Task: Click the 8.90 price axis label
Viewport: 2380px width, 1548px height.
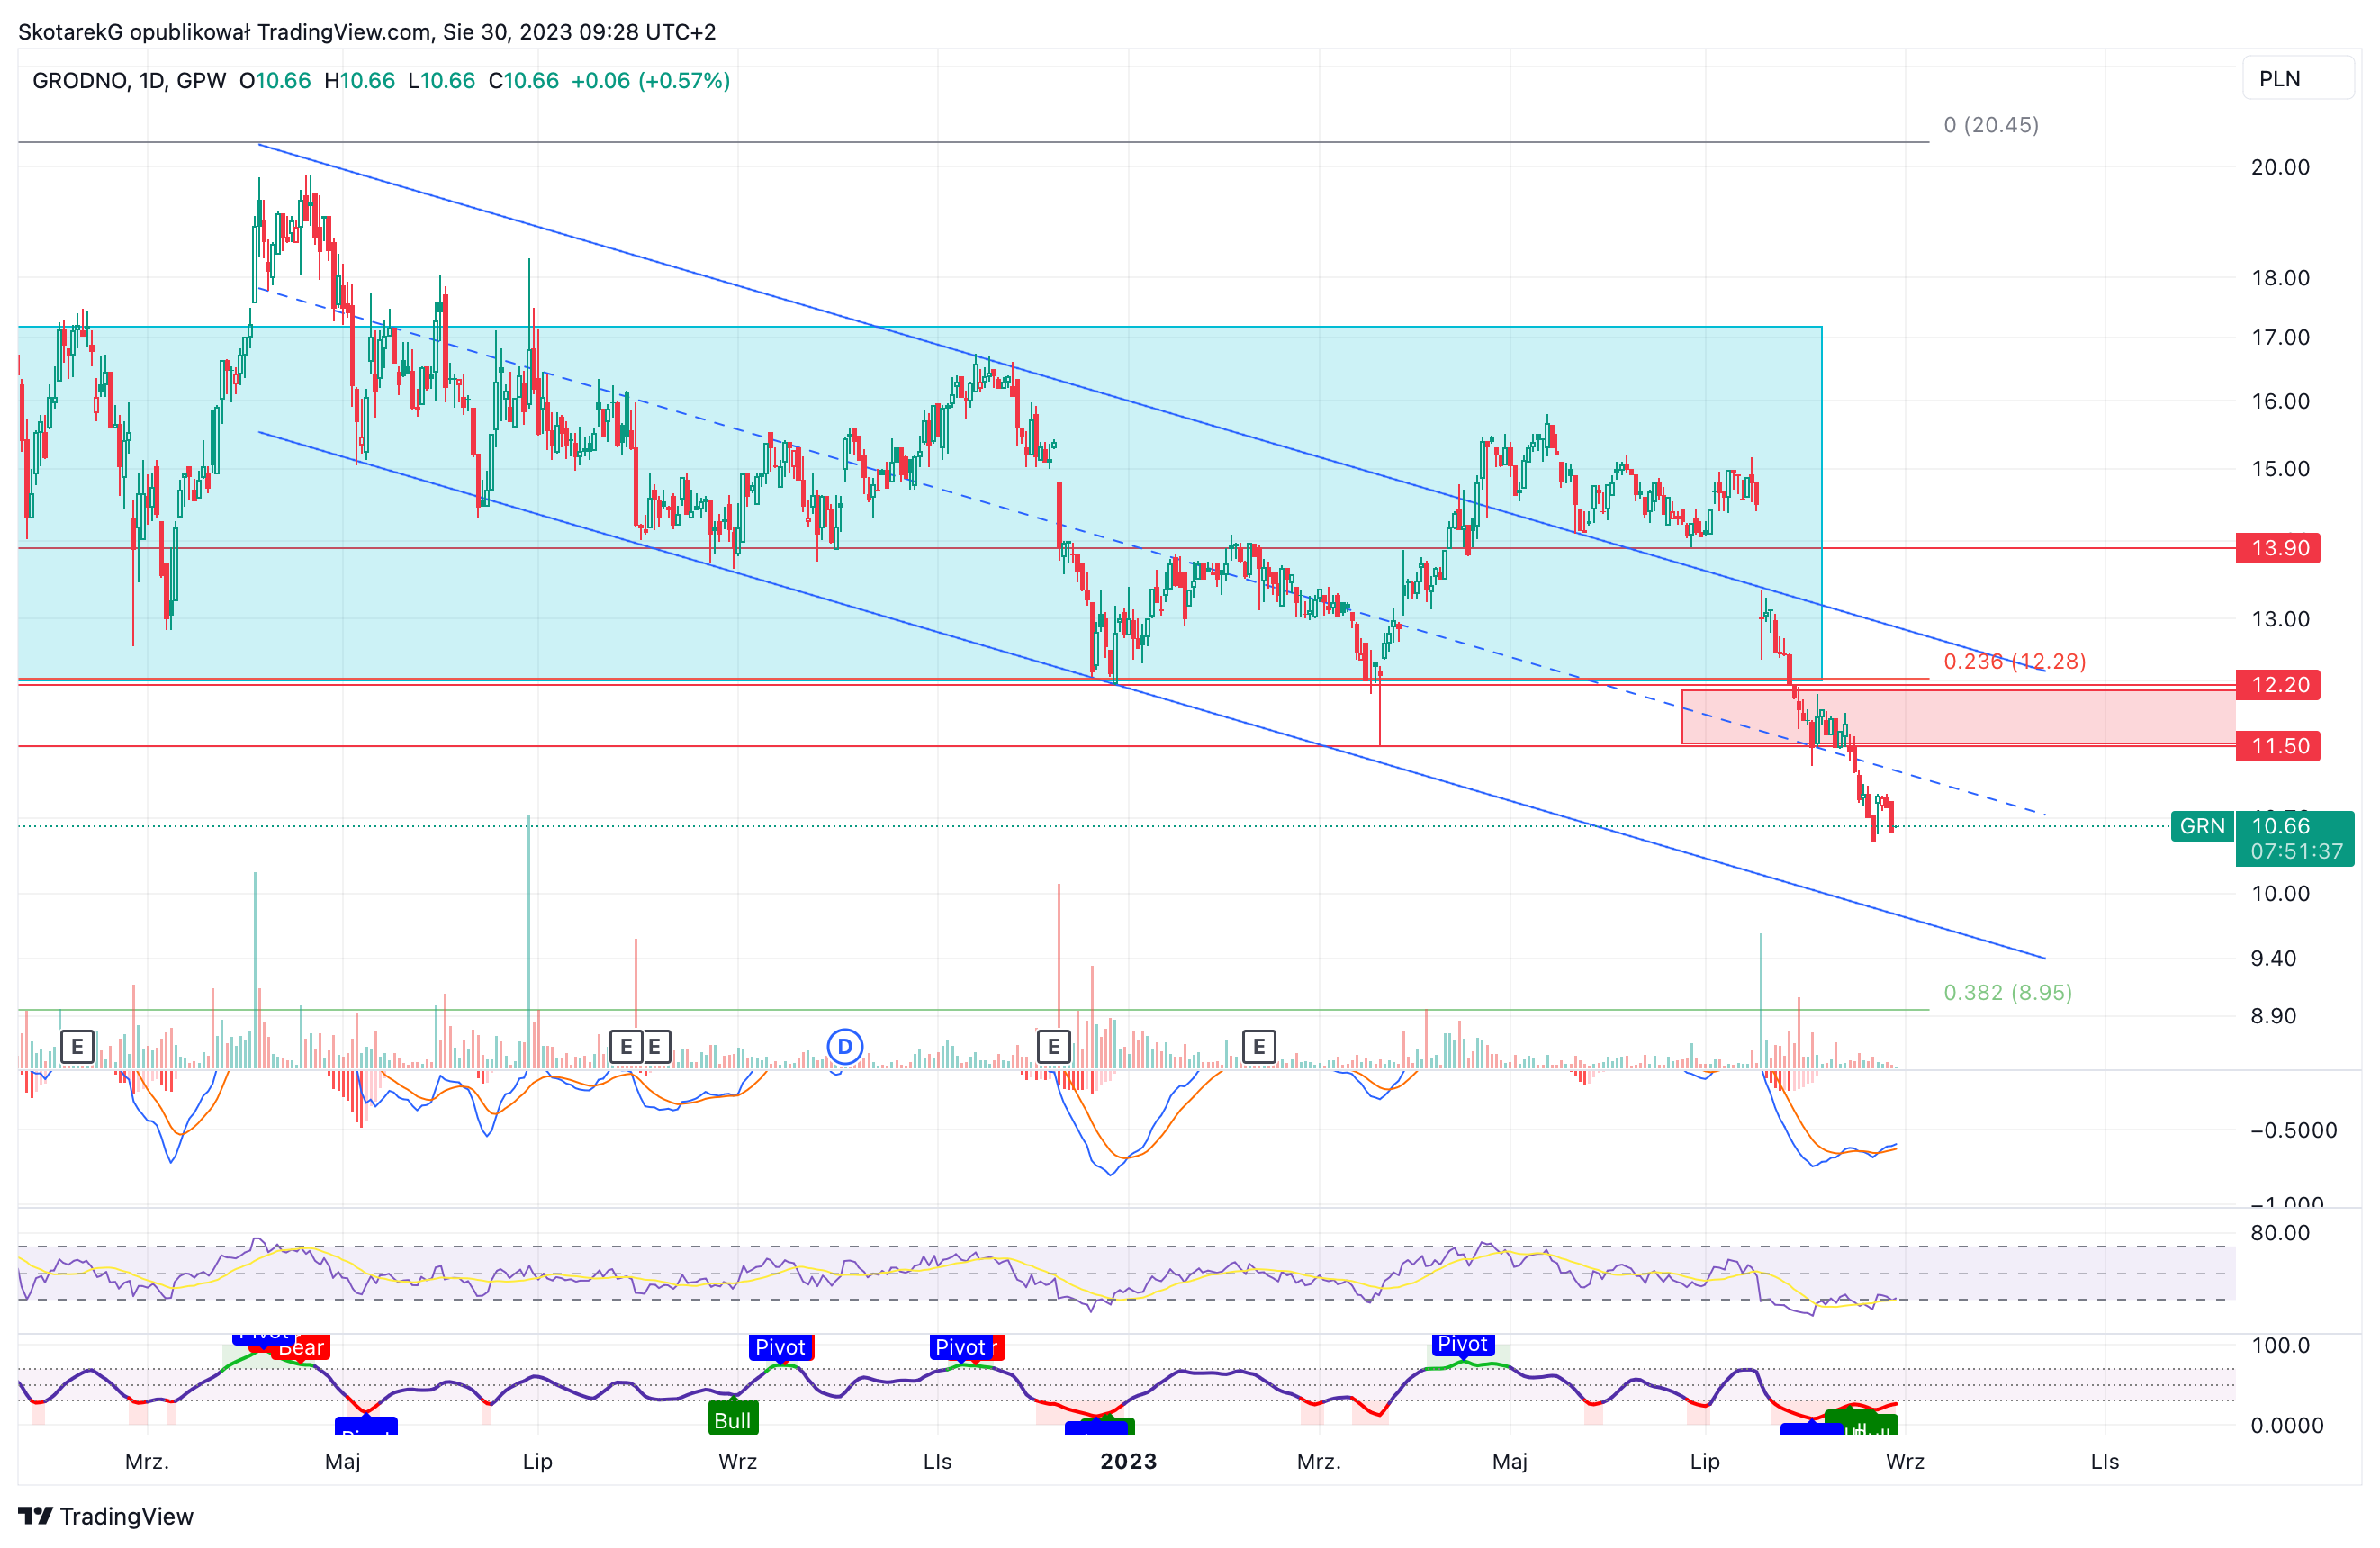Action: [x=2273, y=1016]
